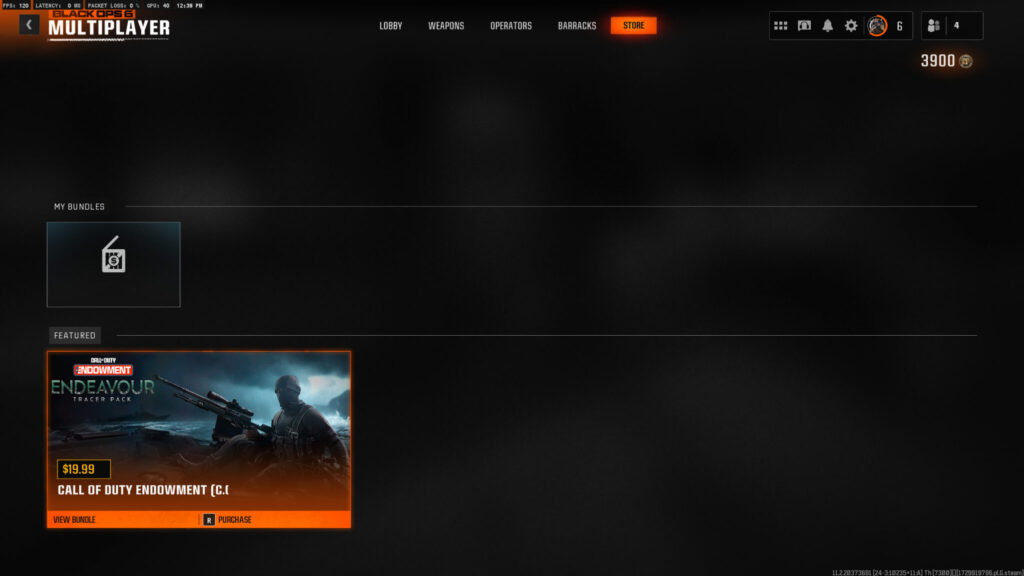This screenshot has height=576, width=1024.
Task: Click the $19.99 price tag
Action: (x=84, y=469)
